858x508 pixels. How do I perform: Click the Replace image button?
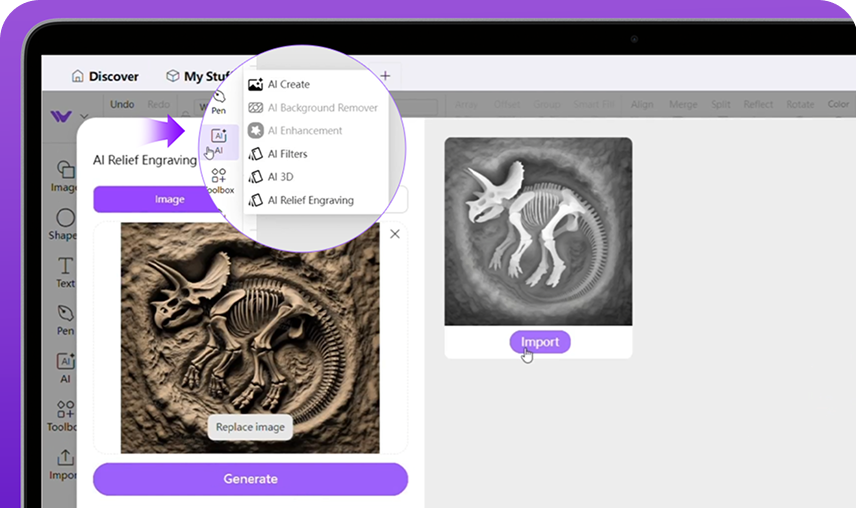pyautogui.click(x=250, y=427)
